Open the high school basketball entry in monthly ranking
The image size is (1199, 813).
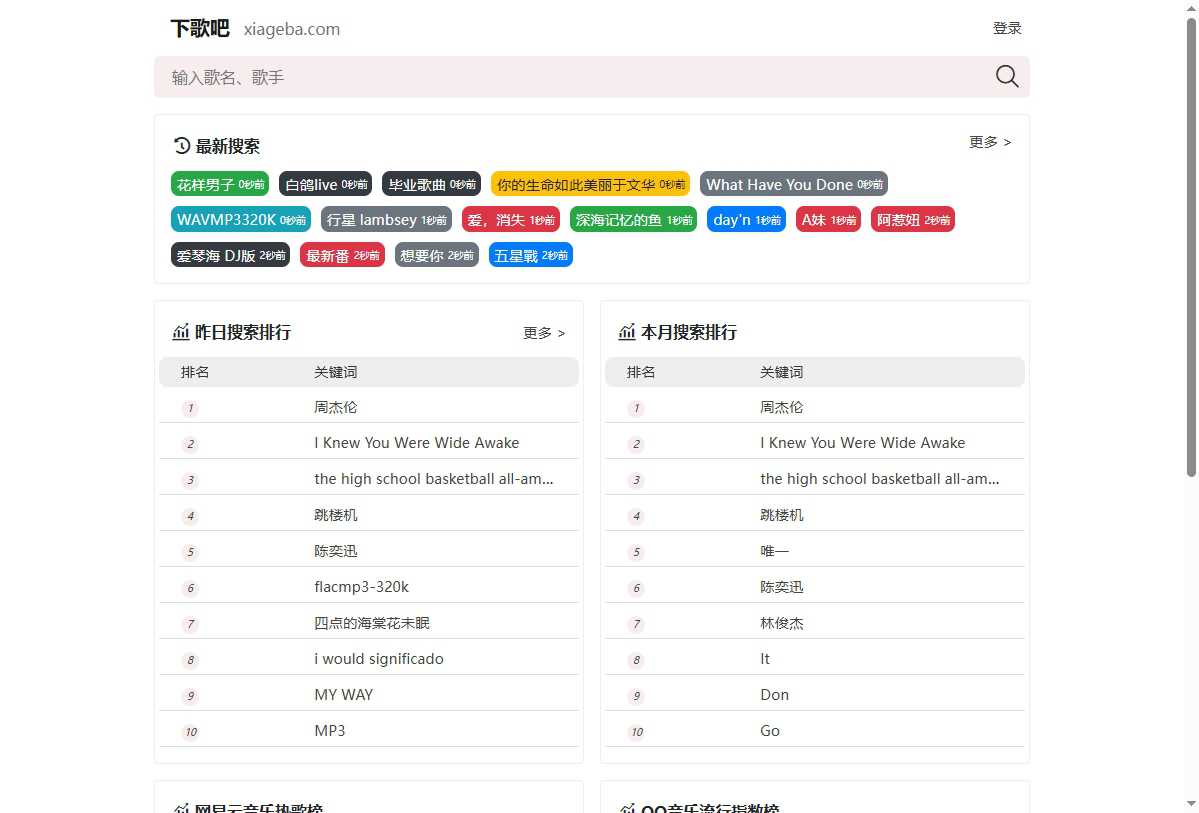click(x=879, y=479)
